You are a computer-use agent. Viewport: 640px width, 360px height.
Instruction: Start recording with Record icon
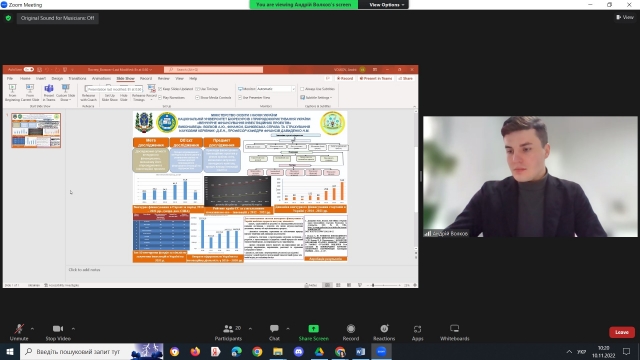click(x=351, y=332)
